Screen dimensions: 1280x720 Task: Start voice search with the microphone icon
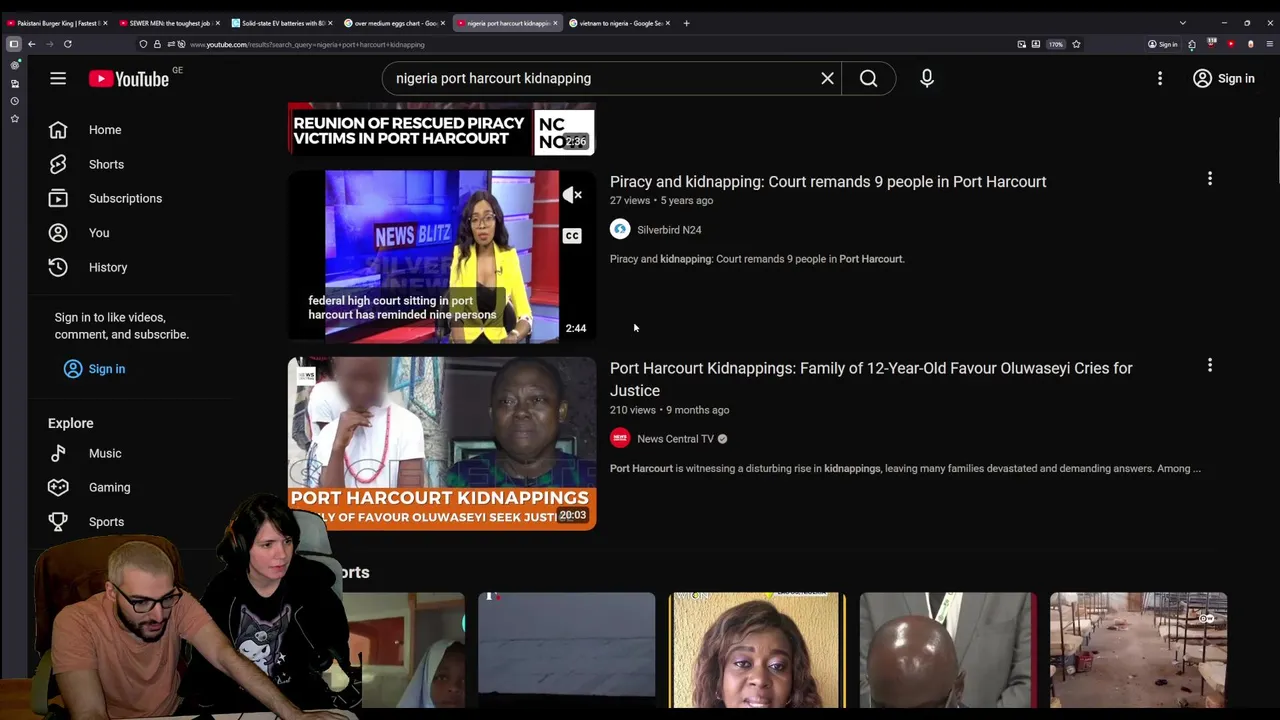click(927, 78)
